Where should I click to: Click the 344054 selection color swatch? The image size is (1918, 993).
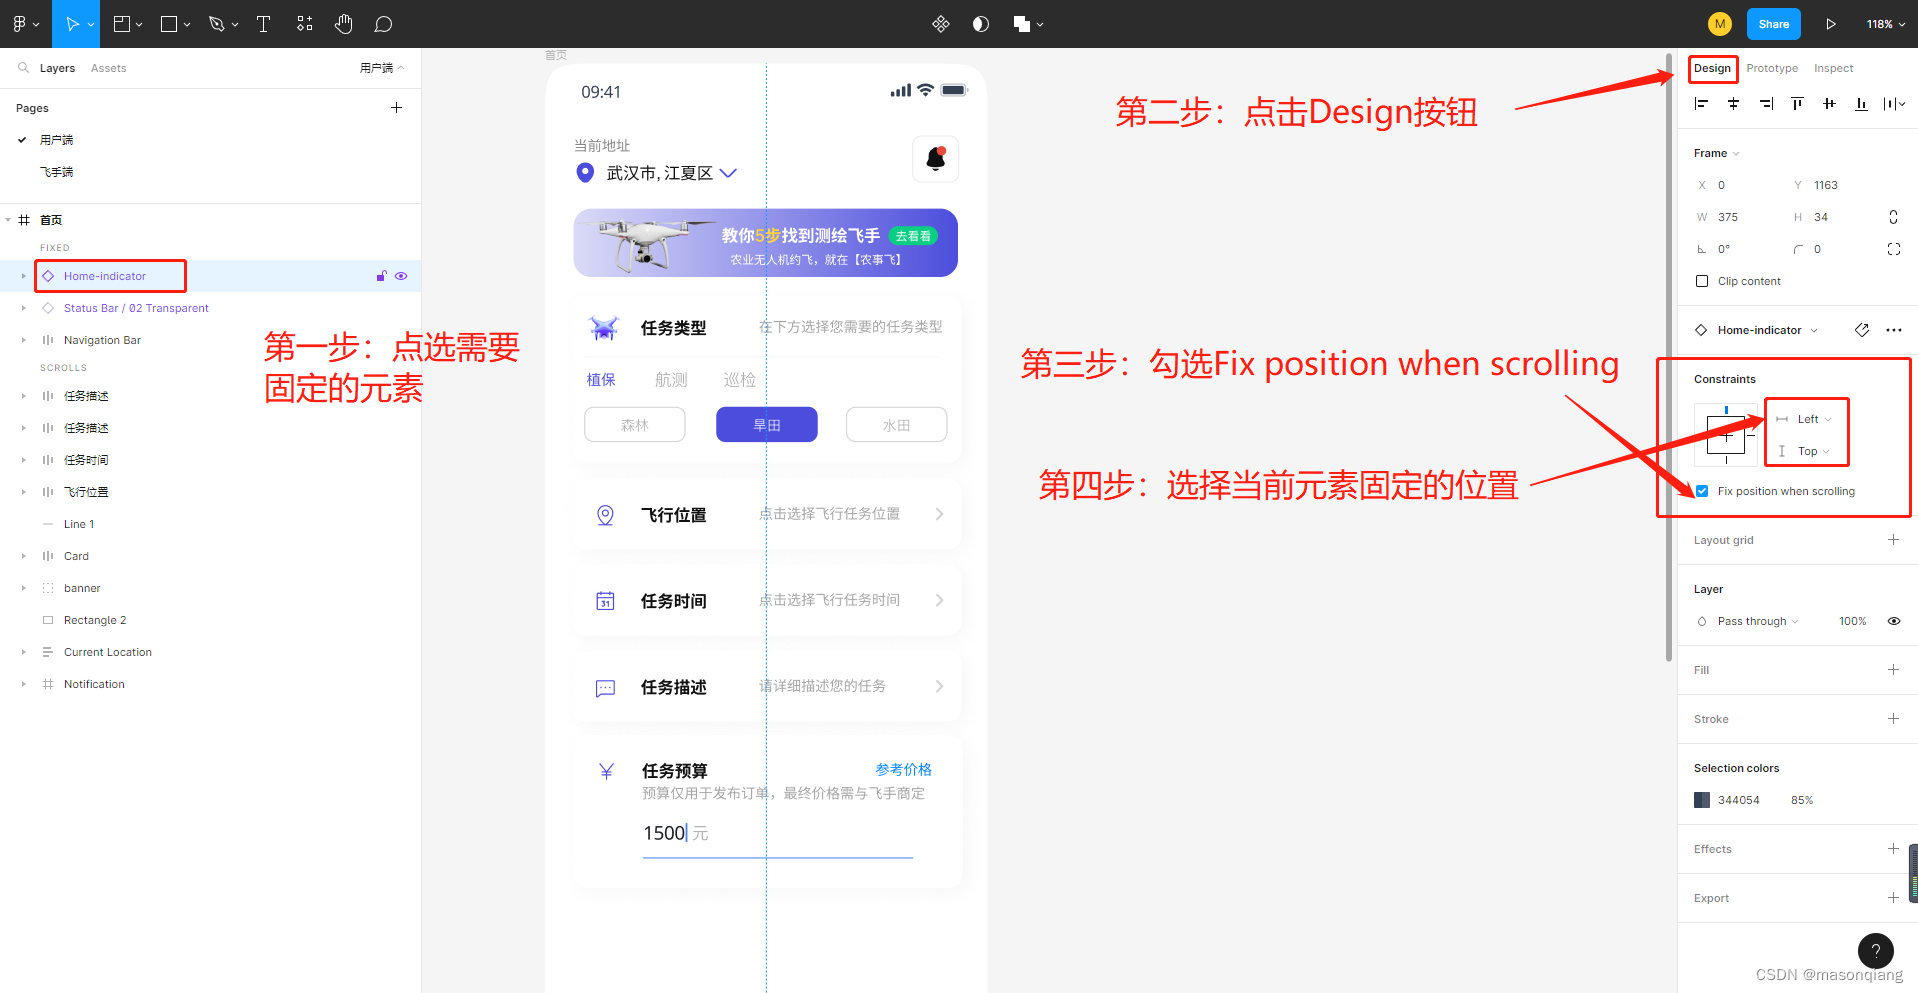click(x=1701, y=799)
